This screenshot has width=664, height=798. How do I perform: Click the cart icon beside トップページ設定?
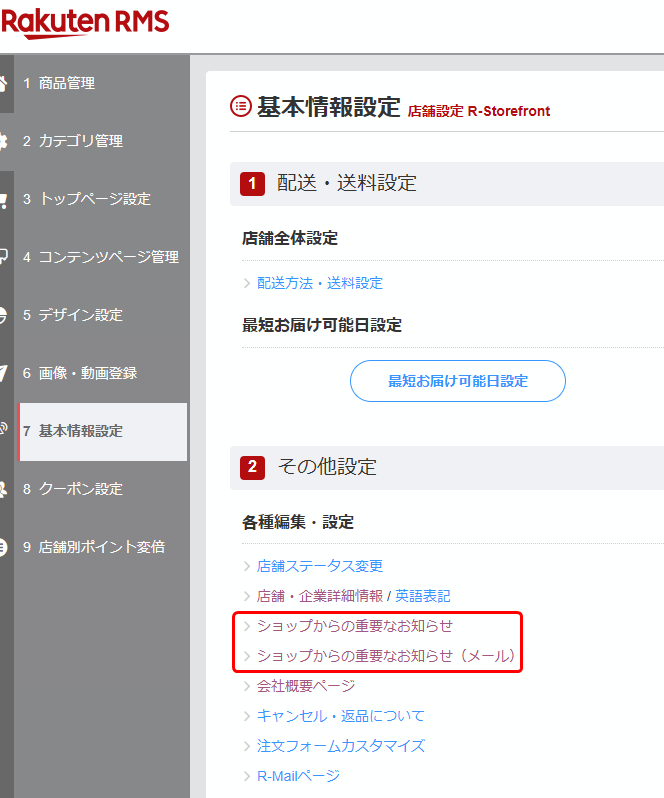[4, 199]
